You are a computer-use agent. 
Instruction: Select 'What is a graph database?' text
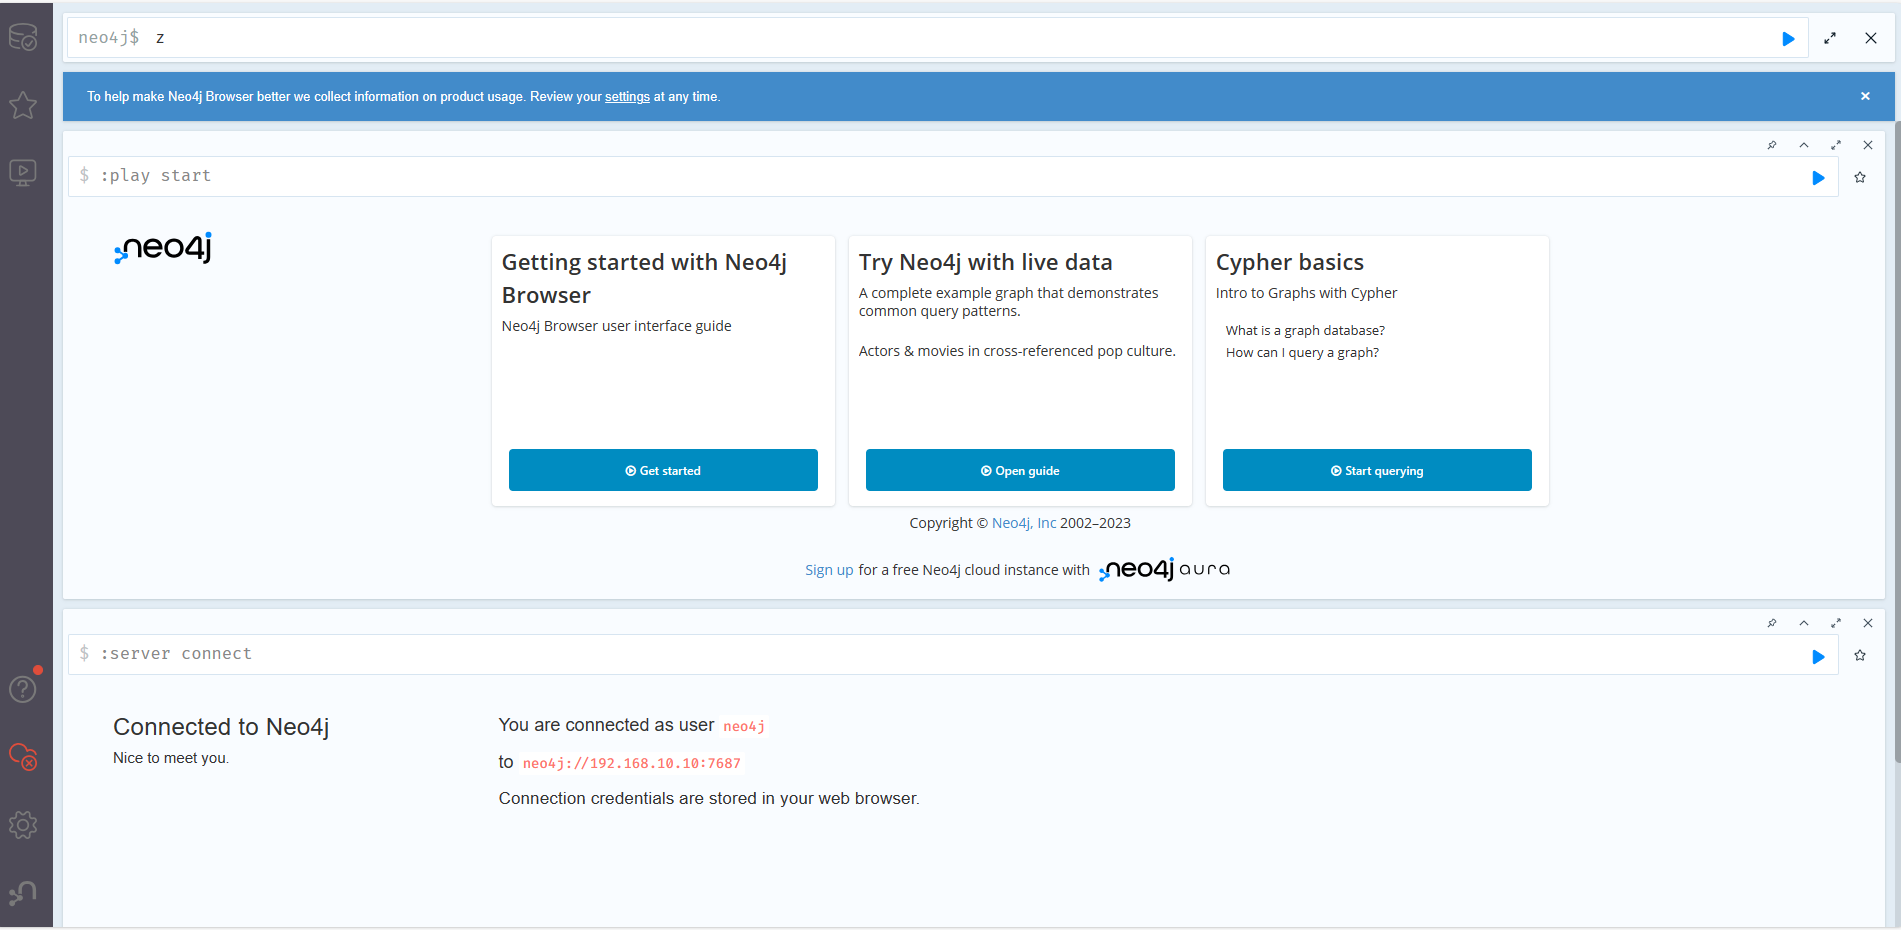pyautogui.click(x=1305, y=331)
